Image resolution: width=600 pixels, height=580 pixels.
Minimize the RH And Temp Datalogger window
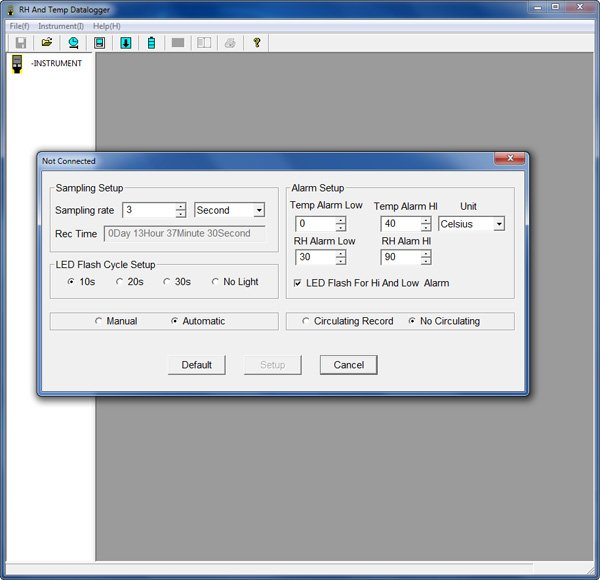pyautogui.click(x=538, y=7)
